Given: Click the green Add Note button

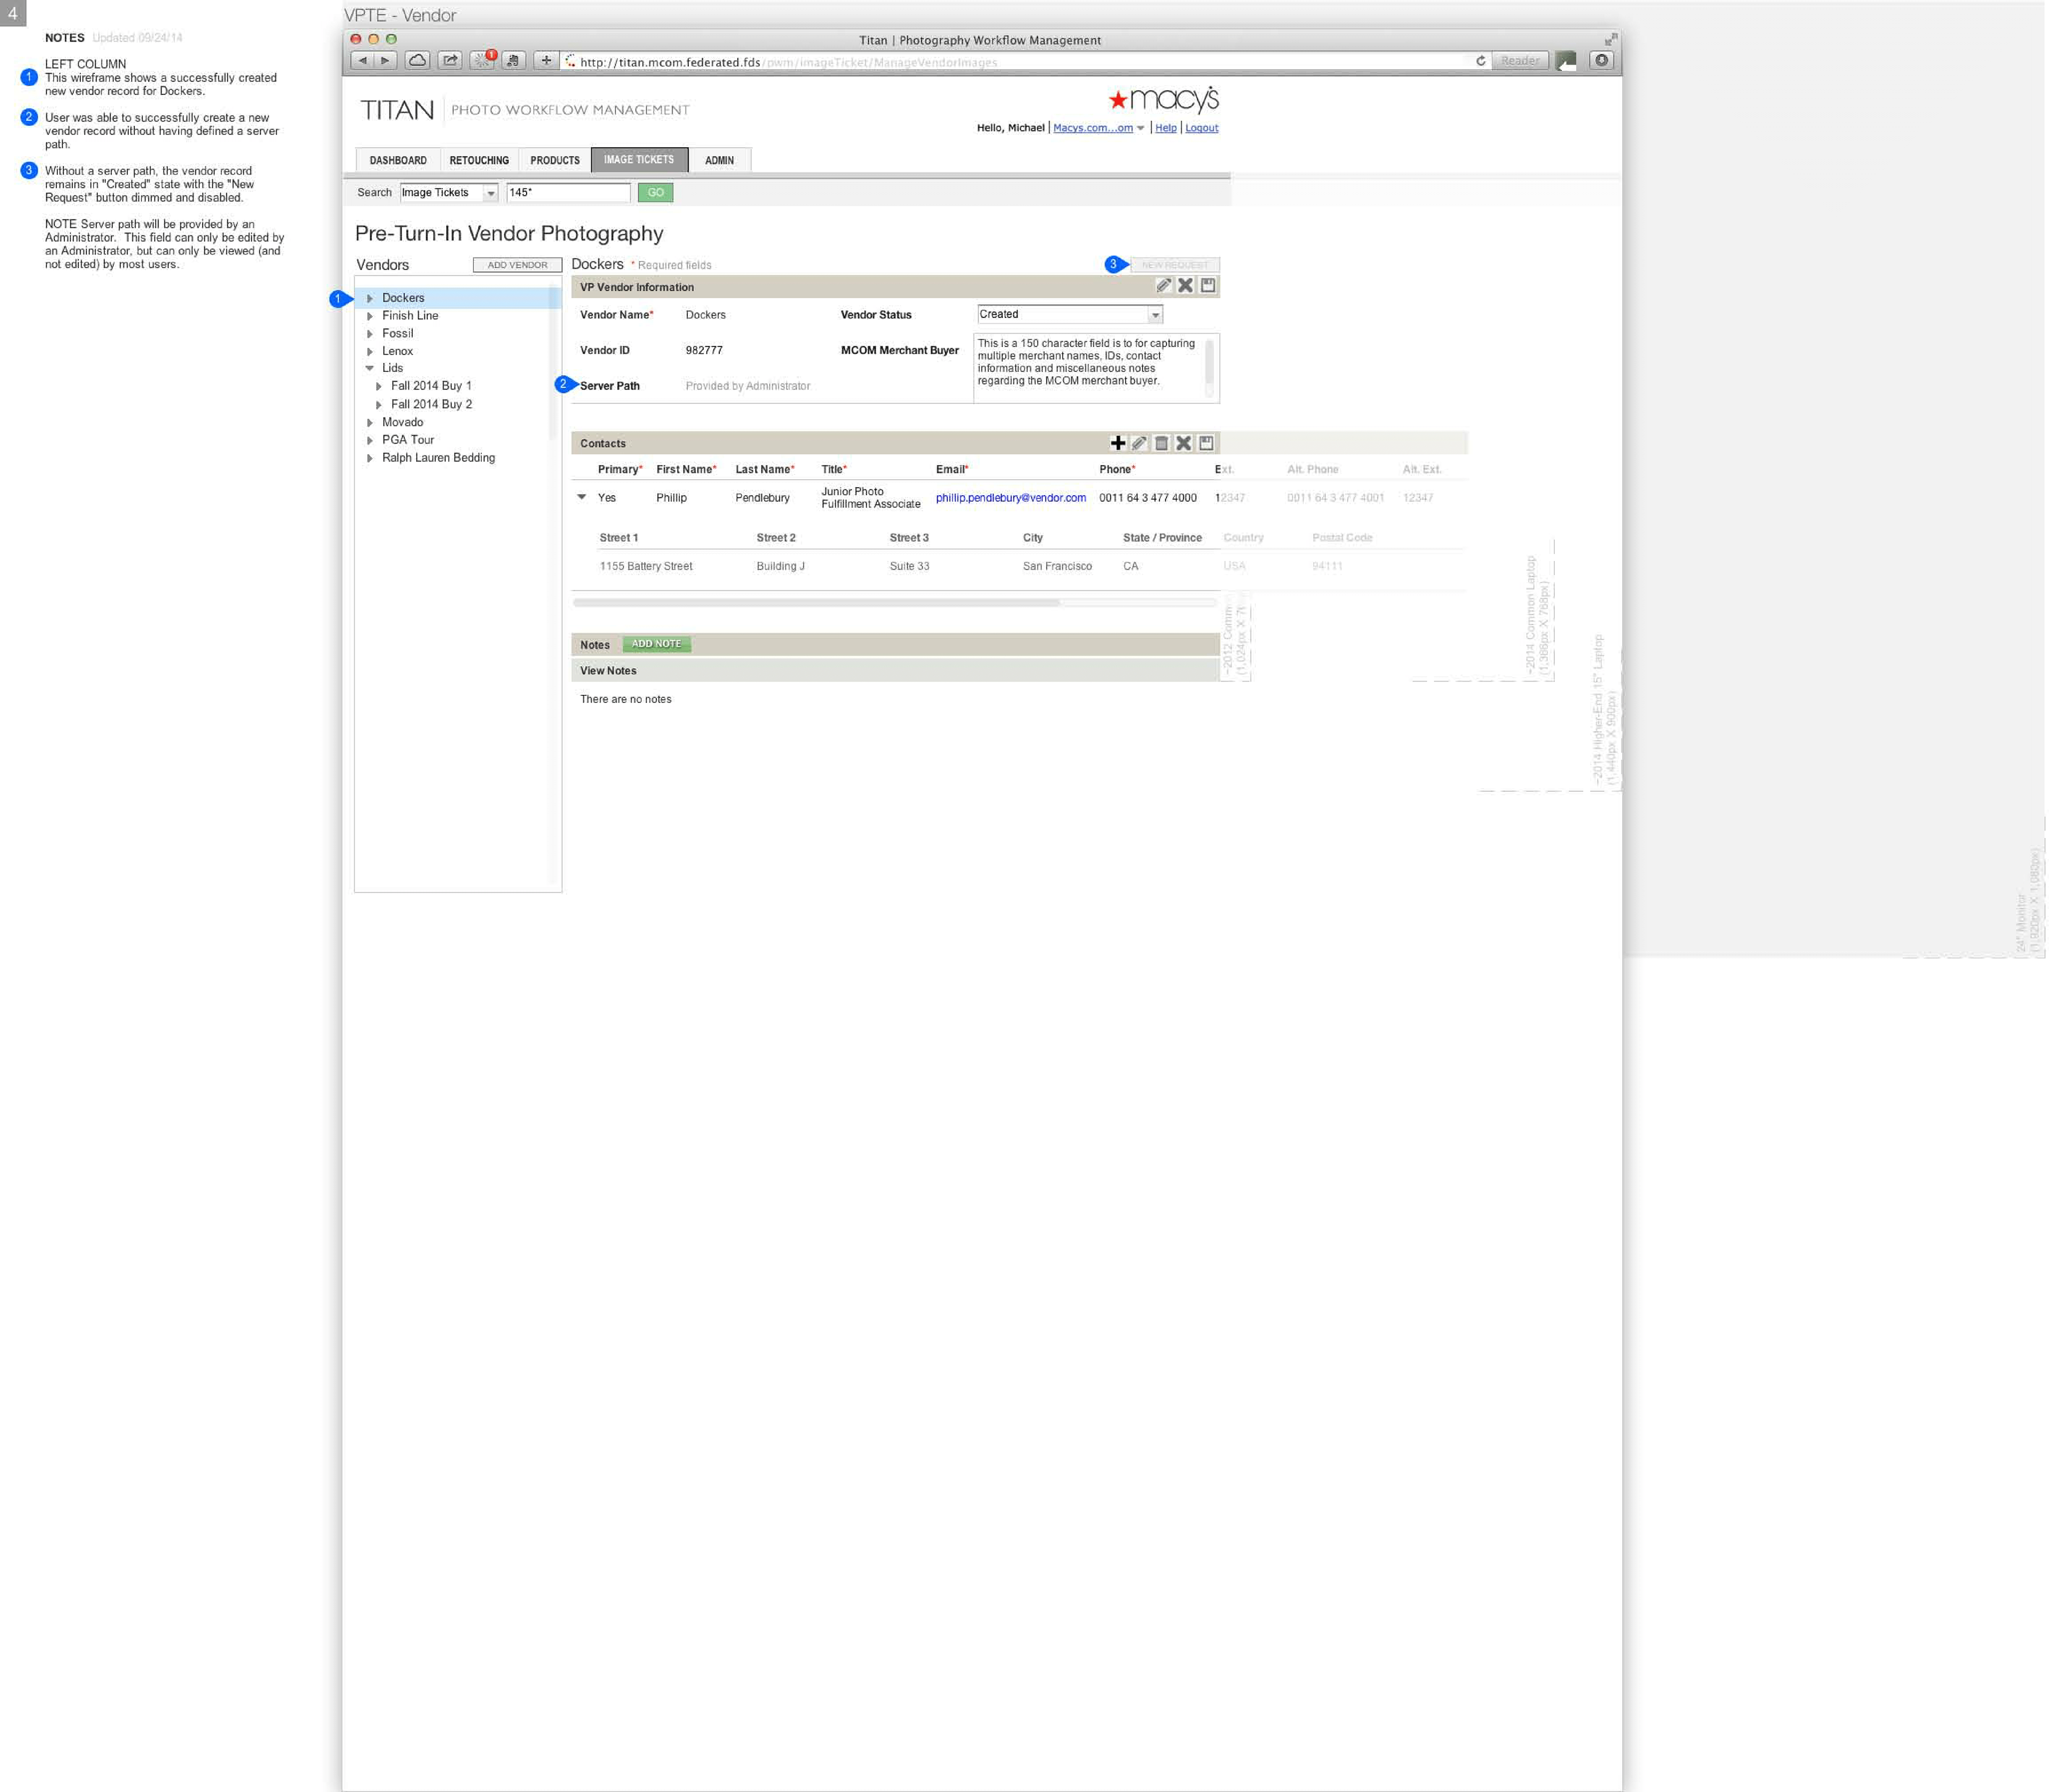Looking at the screenshot, I should point(656,645).
